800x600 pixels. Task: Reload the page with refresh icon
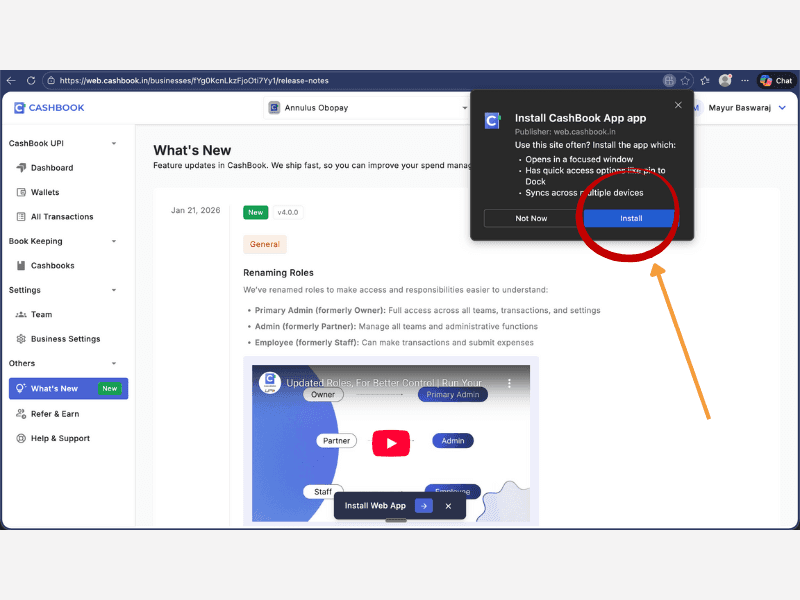click(31, 81)
